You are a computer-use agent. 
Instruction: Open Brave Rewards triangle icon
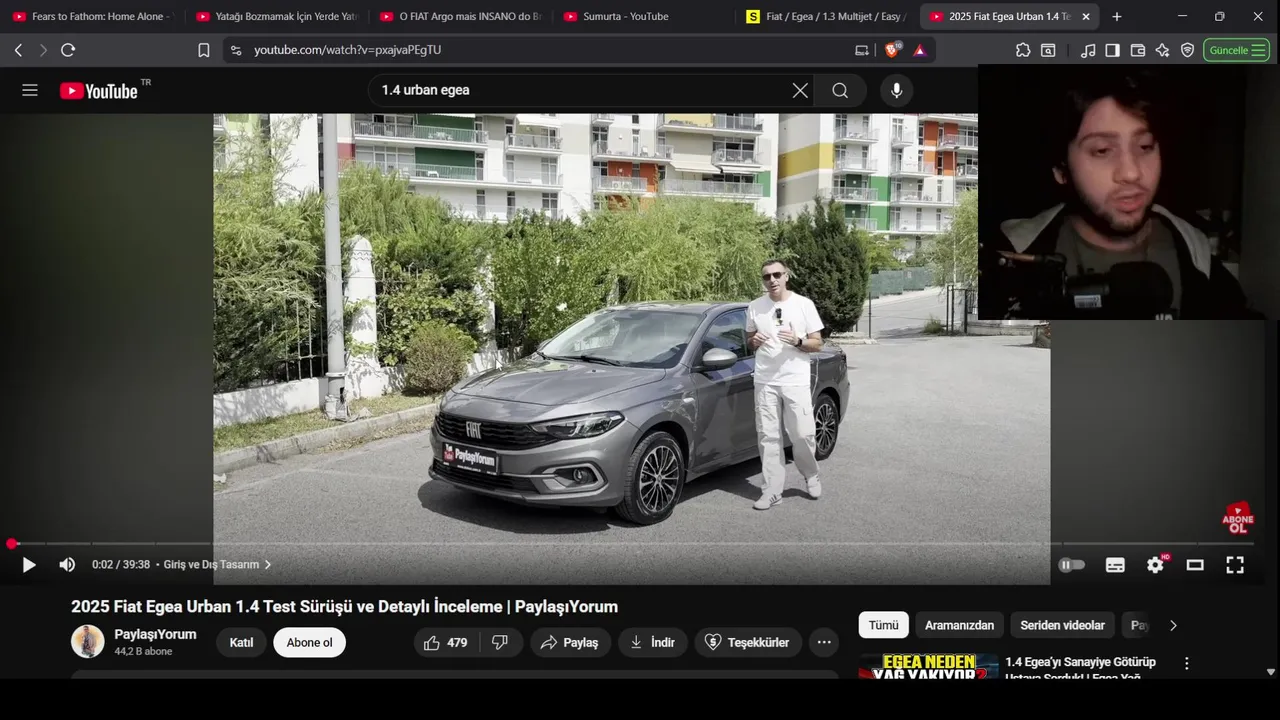click(920, 50)
